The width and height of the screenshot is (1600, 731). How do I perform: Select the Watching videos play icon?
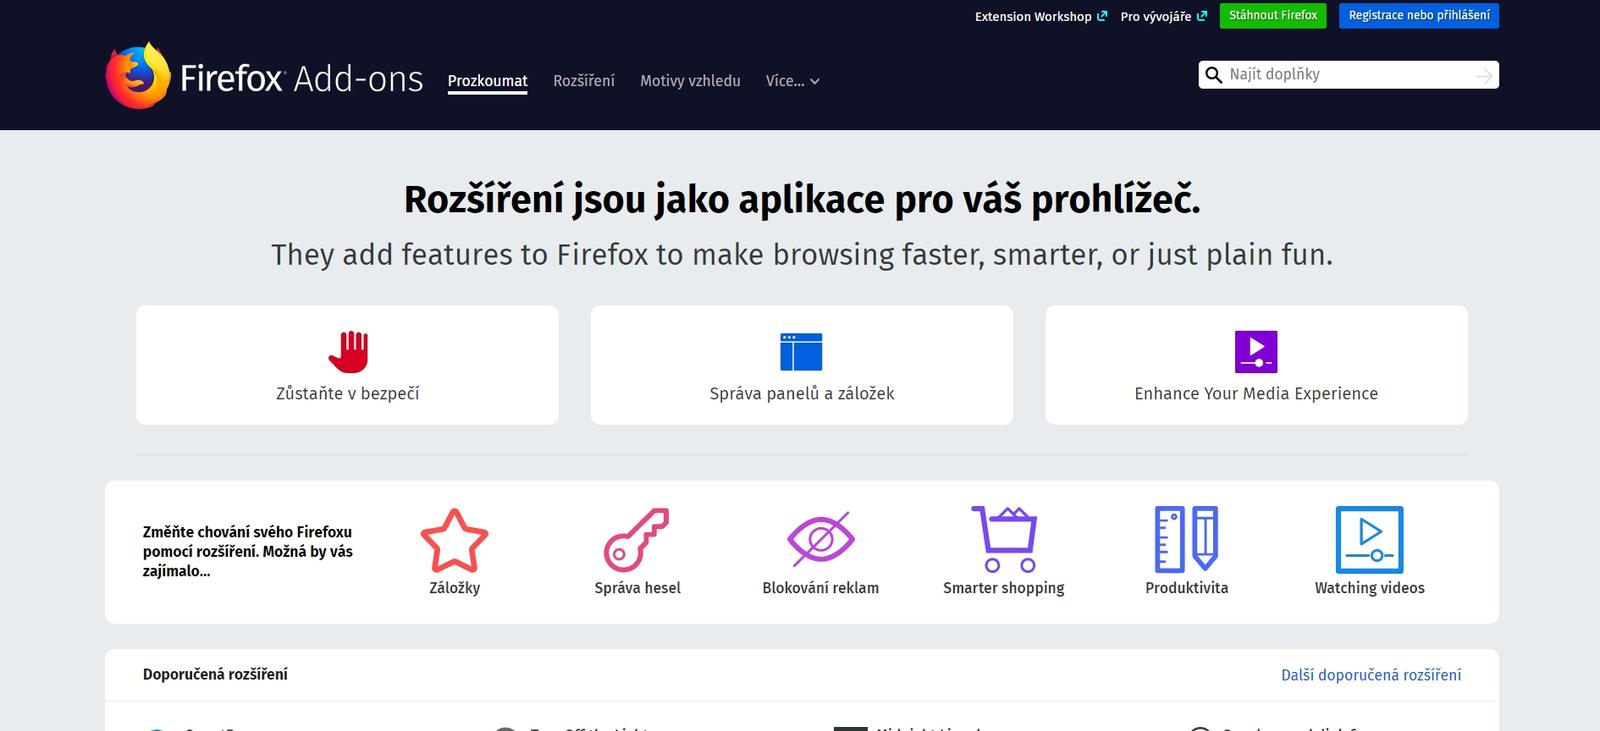click(1370, 540)
